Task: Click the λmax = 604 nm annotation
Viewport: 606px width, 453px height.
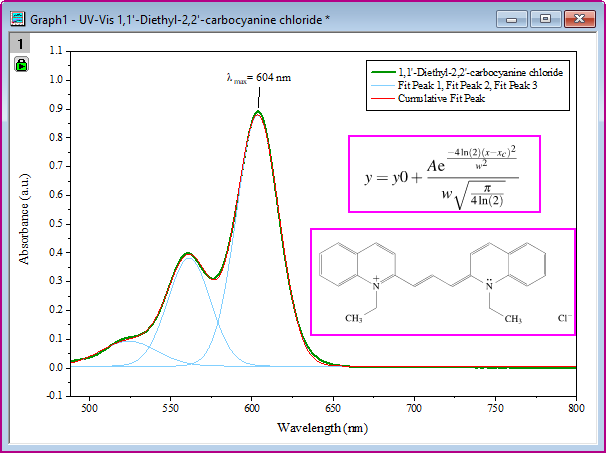Action: (259, 77)
